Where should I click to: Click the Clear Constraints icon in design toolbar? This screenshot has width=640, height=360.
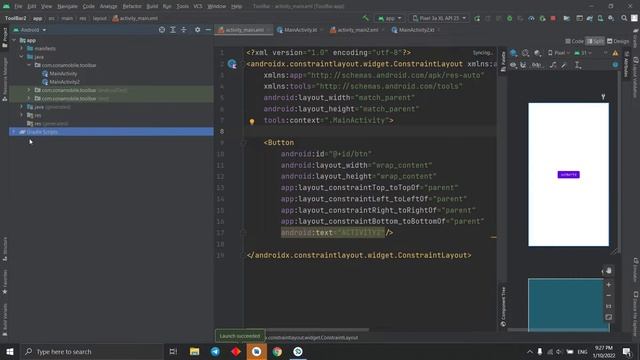[x=553, y=65]
